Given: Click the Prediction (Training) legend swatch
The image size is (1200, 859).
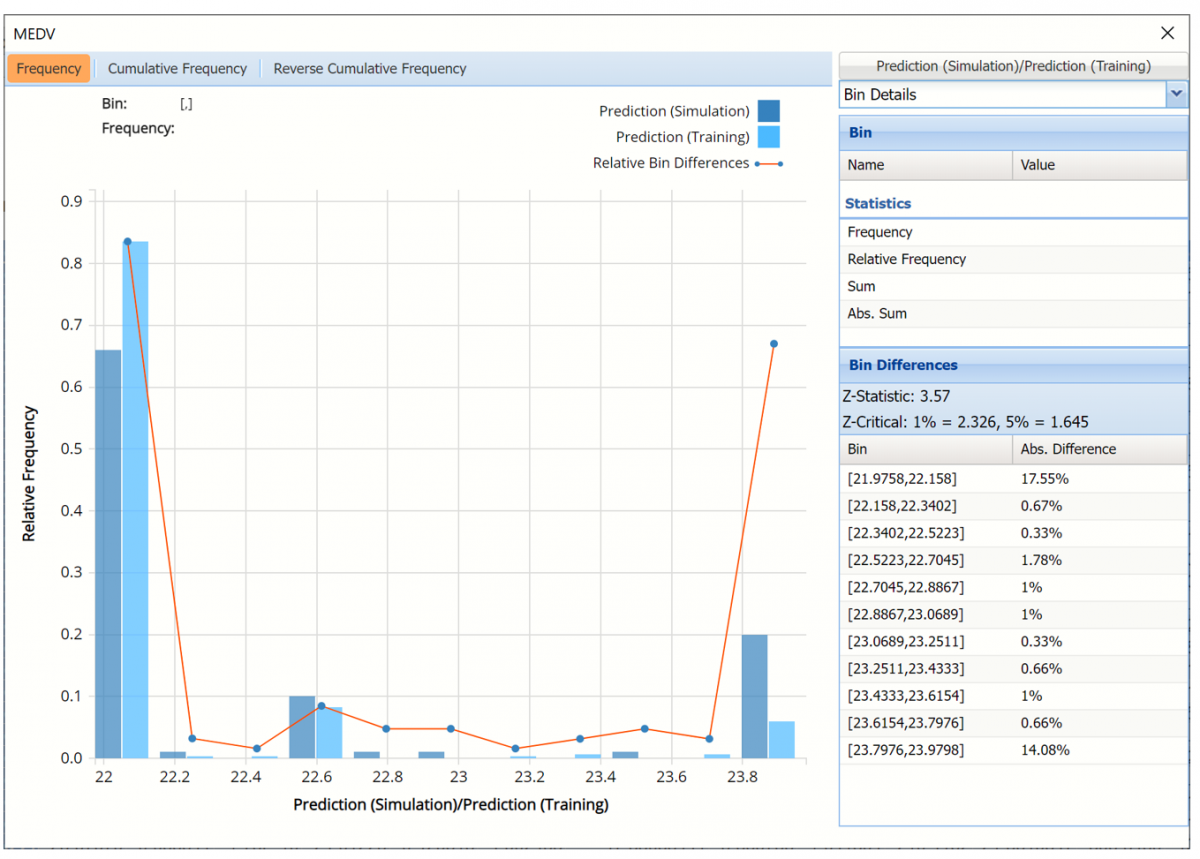Looking at the screenshot, I should [x=768, y=137].
